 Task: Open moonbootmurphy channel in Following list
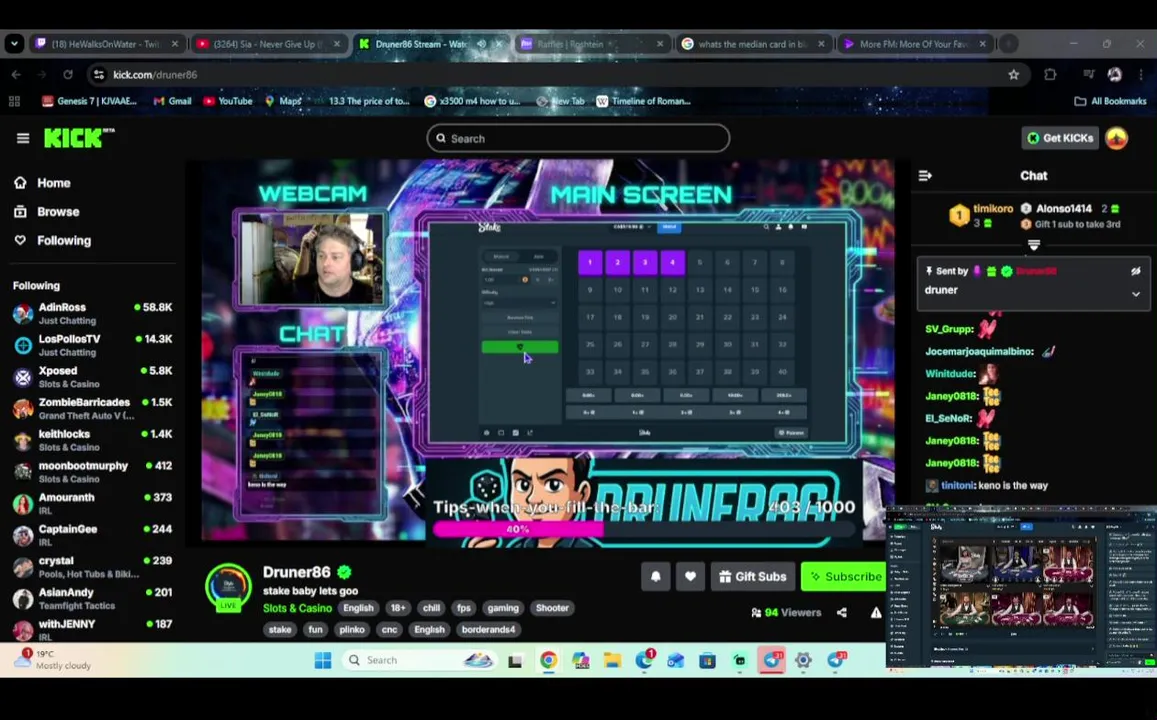click(x=92, y=472)
